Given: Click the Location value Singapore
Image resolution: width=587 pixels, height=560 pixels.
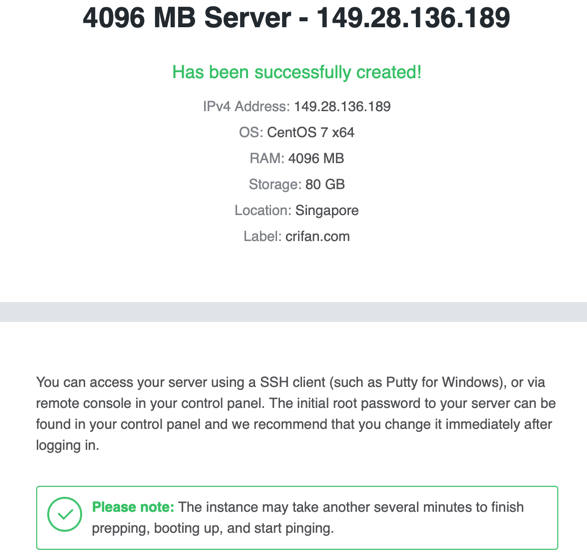Looking at the screenshot, I should tap(327, 210).
